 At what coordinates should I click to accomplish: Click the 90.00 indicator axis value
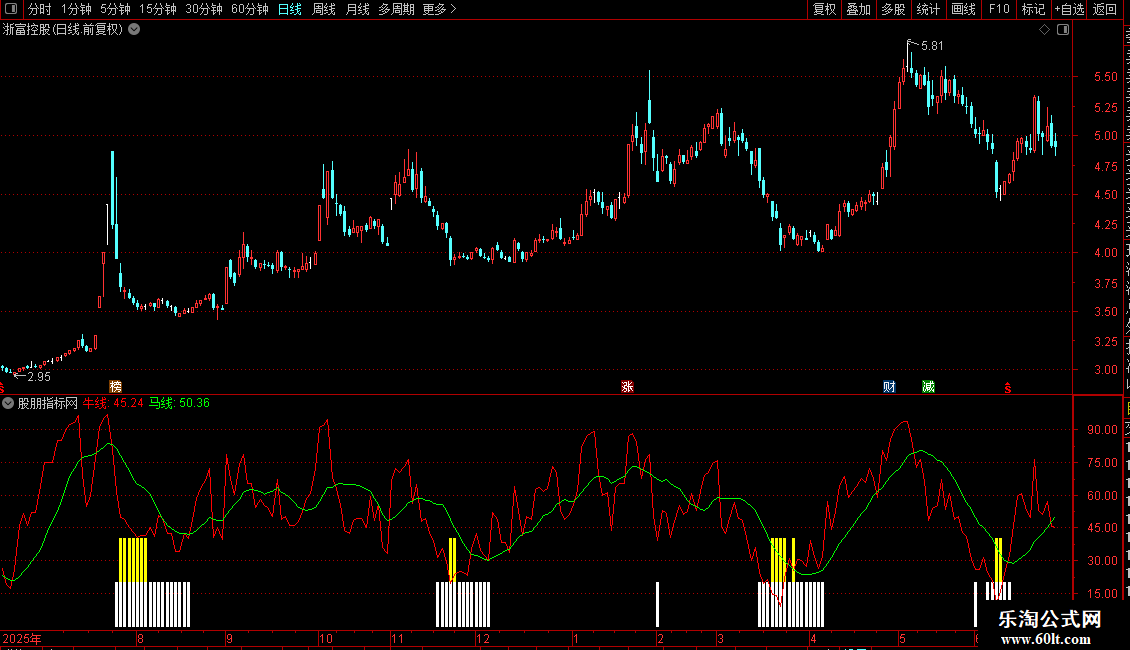[1103, 429]
